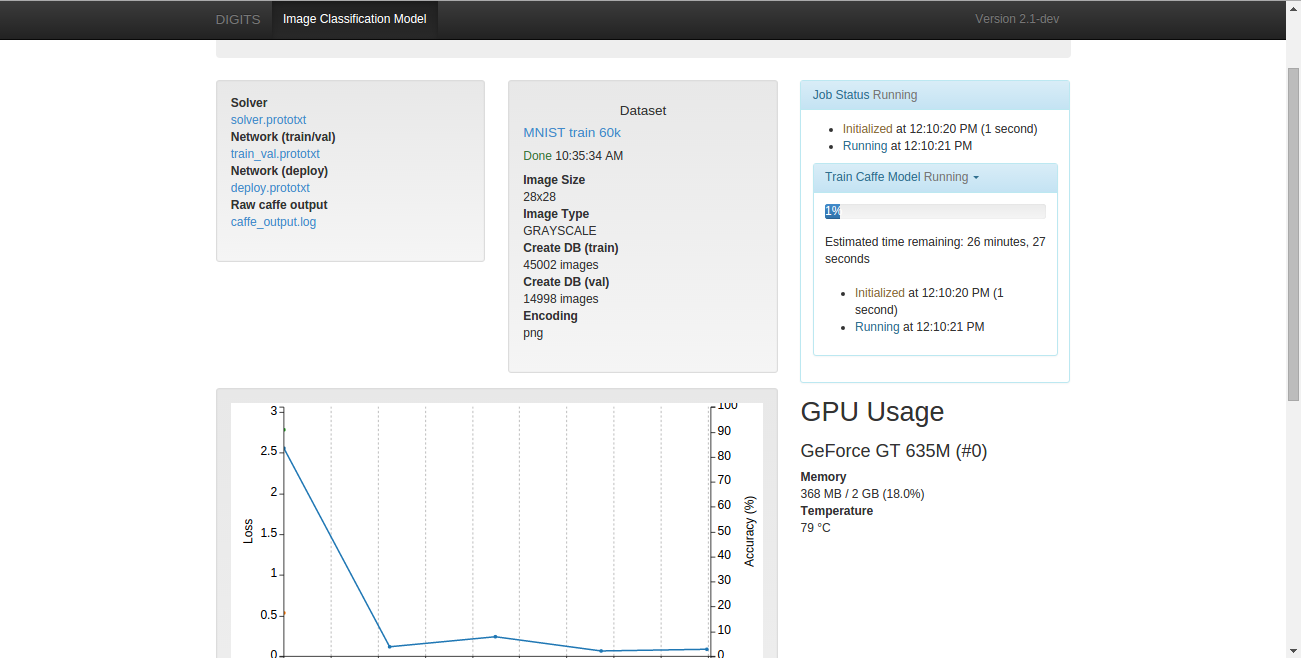Click the loss curve starting point on chart
Viewport: 1301px width, 658px height.
pyautogui.click(x=284, y=448)
